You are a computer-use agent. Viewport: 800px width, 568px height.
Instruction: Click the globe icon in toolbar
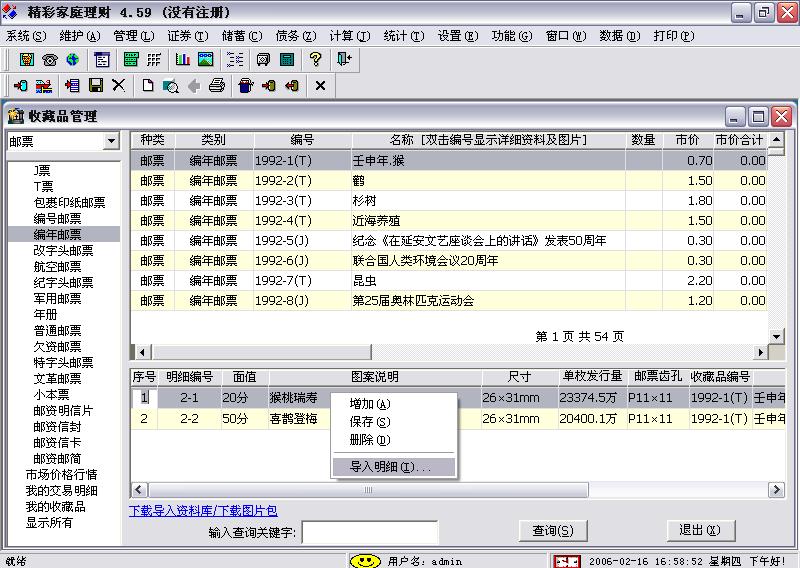pyautogui.click(x=72, y=60)
